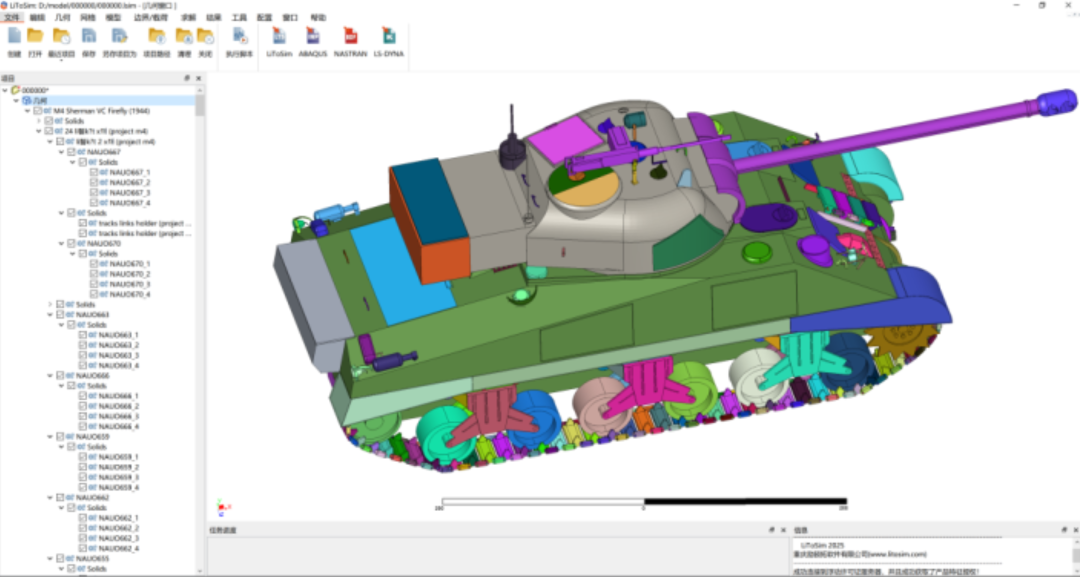Open the 几何 menu in the menu bar

coord(62,17)
